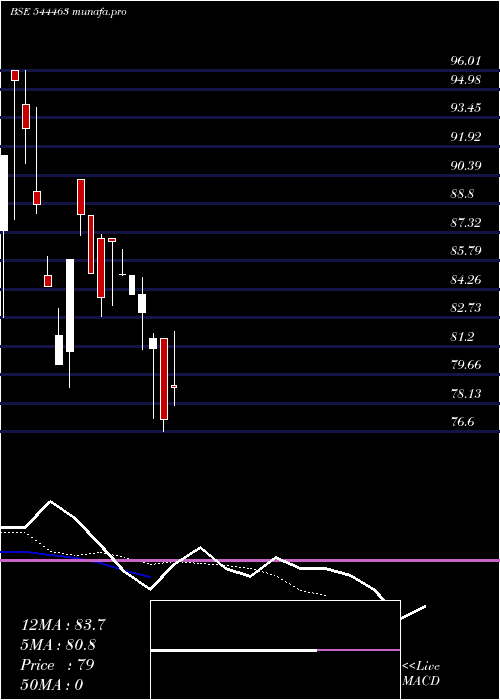Click the red candle at the 96.01 high
The width and height of the screenshot is (500, 700).
(x=15, y=75)
